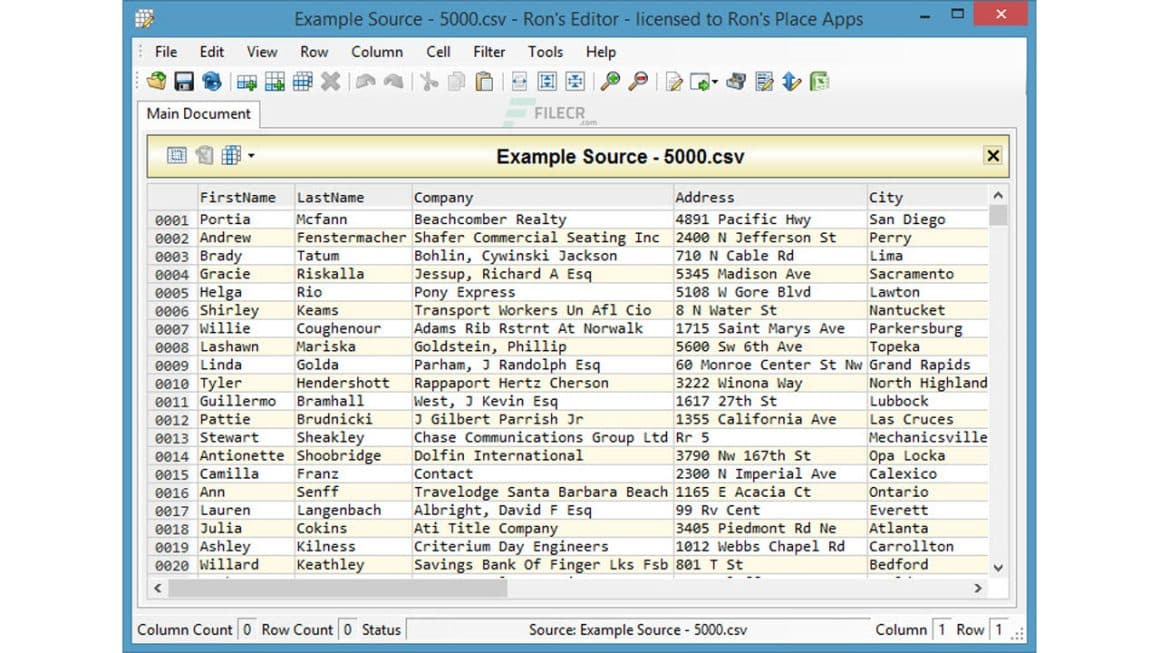Image resolution: width=1160 pixels, height=653 pixels.
Task: Click the horizontal scrollbar left arrow
Action: (158, 588)
